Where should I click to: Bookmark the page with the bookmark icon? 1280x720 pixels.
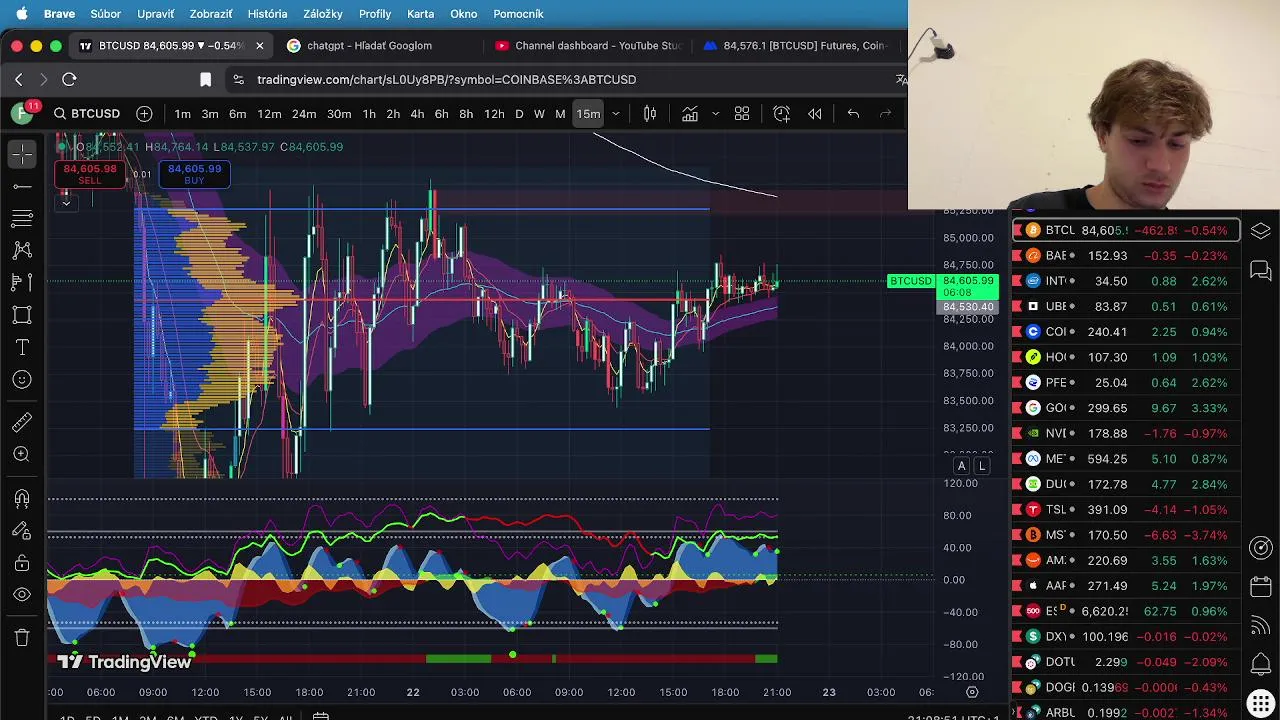pyautogui.click(x=205, y=79)
